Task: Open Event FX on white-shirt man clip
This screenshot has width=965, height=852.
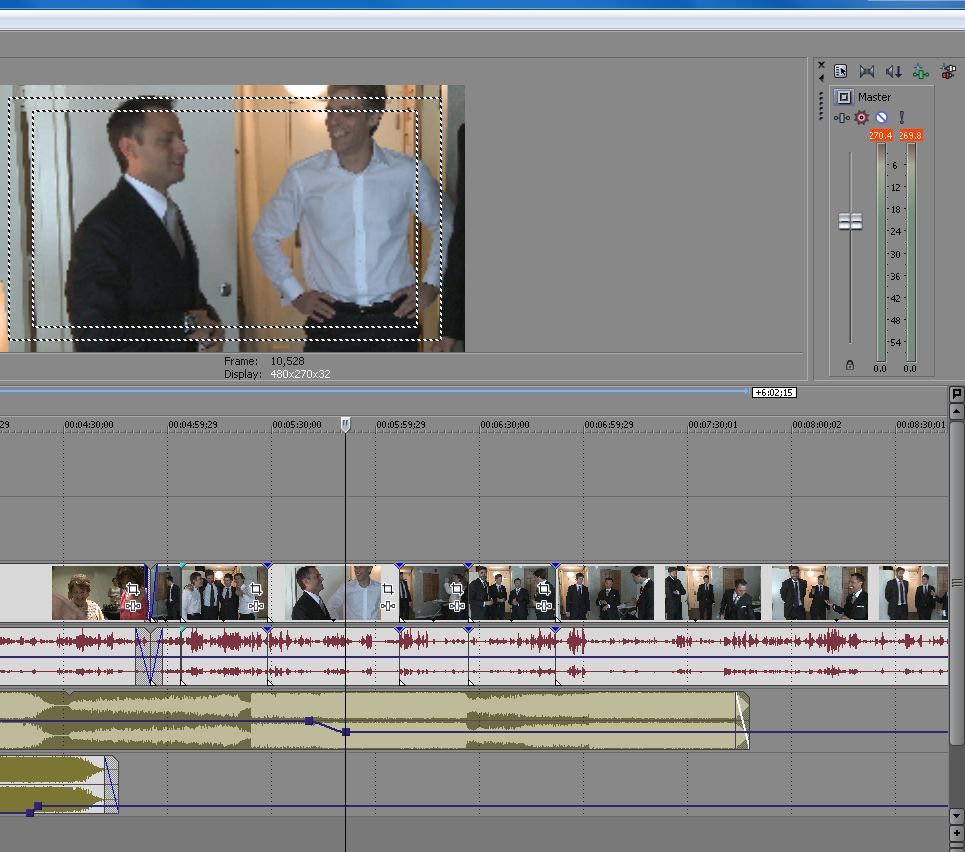Action: tap(388, 606)
